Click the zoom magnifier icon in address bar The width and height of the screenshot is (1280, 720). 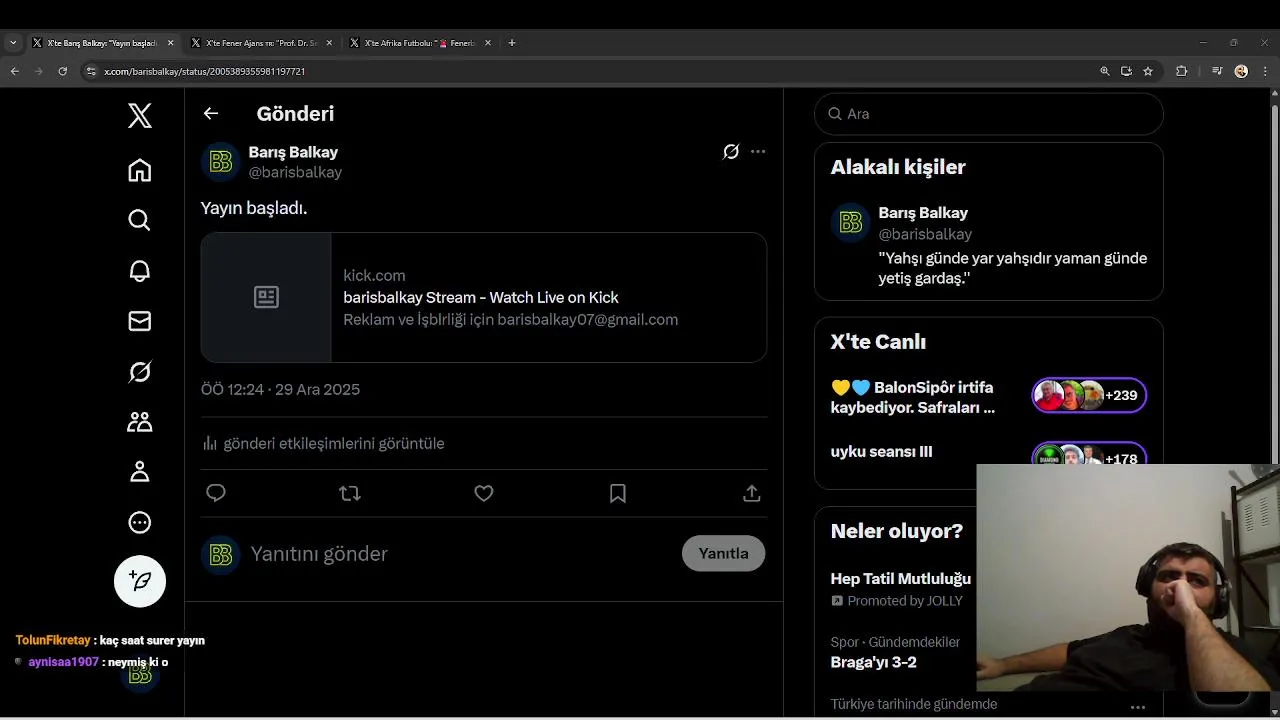click(x=1105, y=71)
